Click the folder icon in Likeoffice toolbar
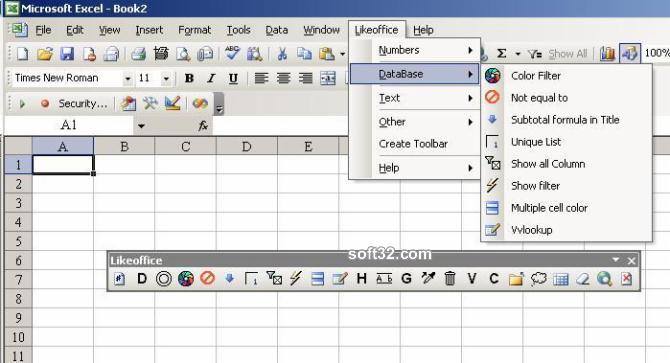The image size is (670, 363). [x=516, y=279]
